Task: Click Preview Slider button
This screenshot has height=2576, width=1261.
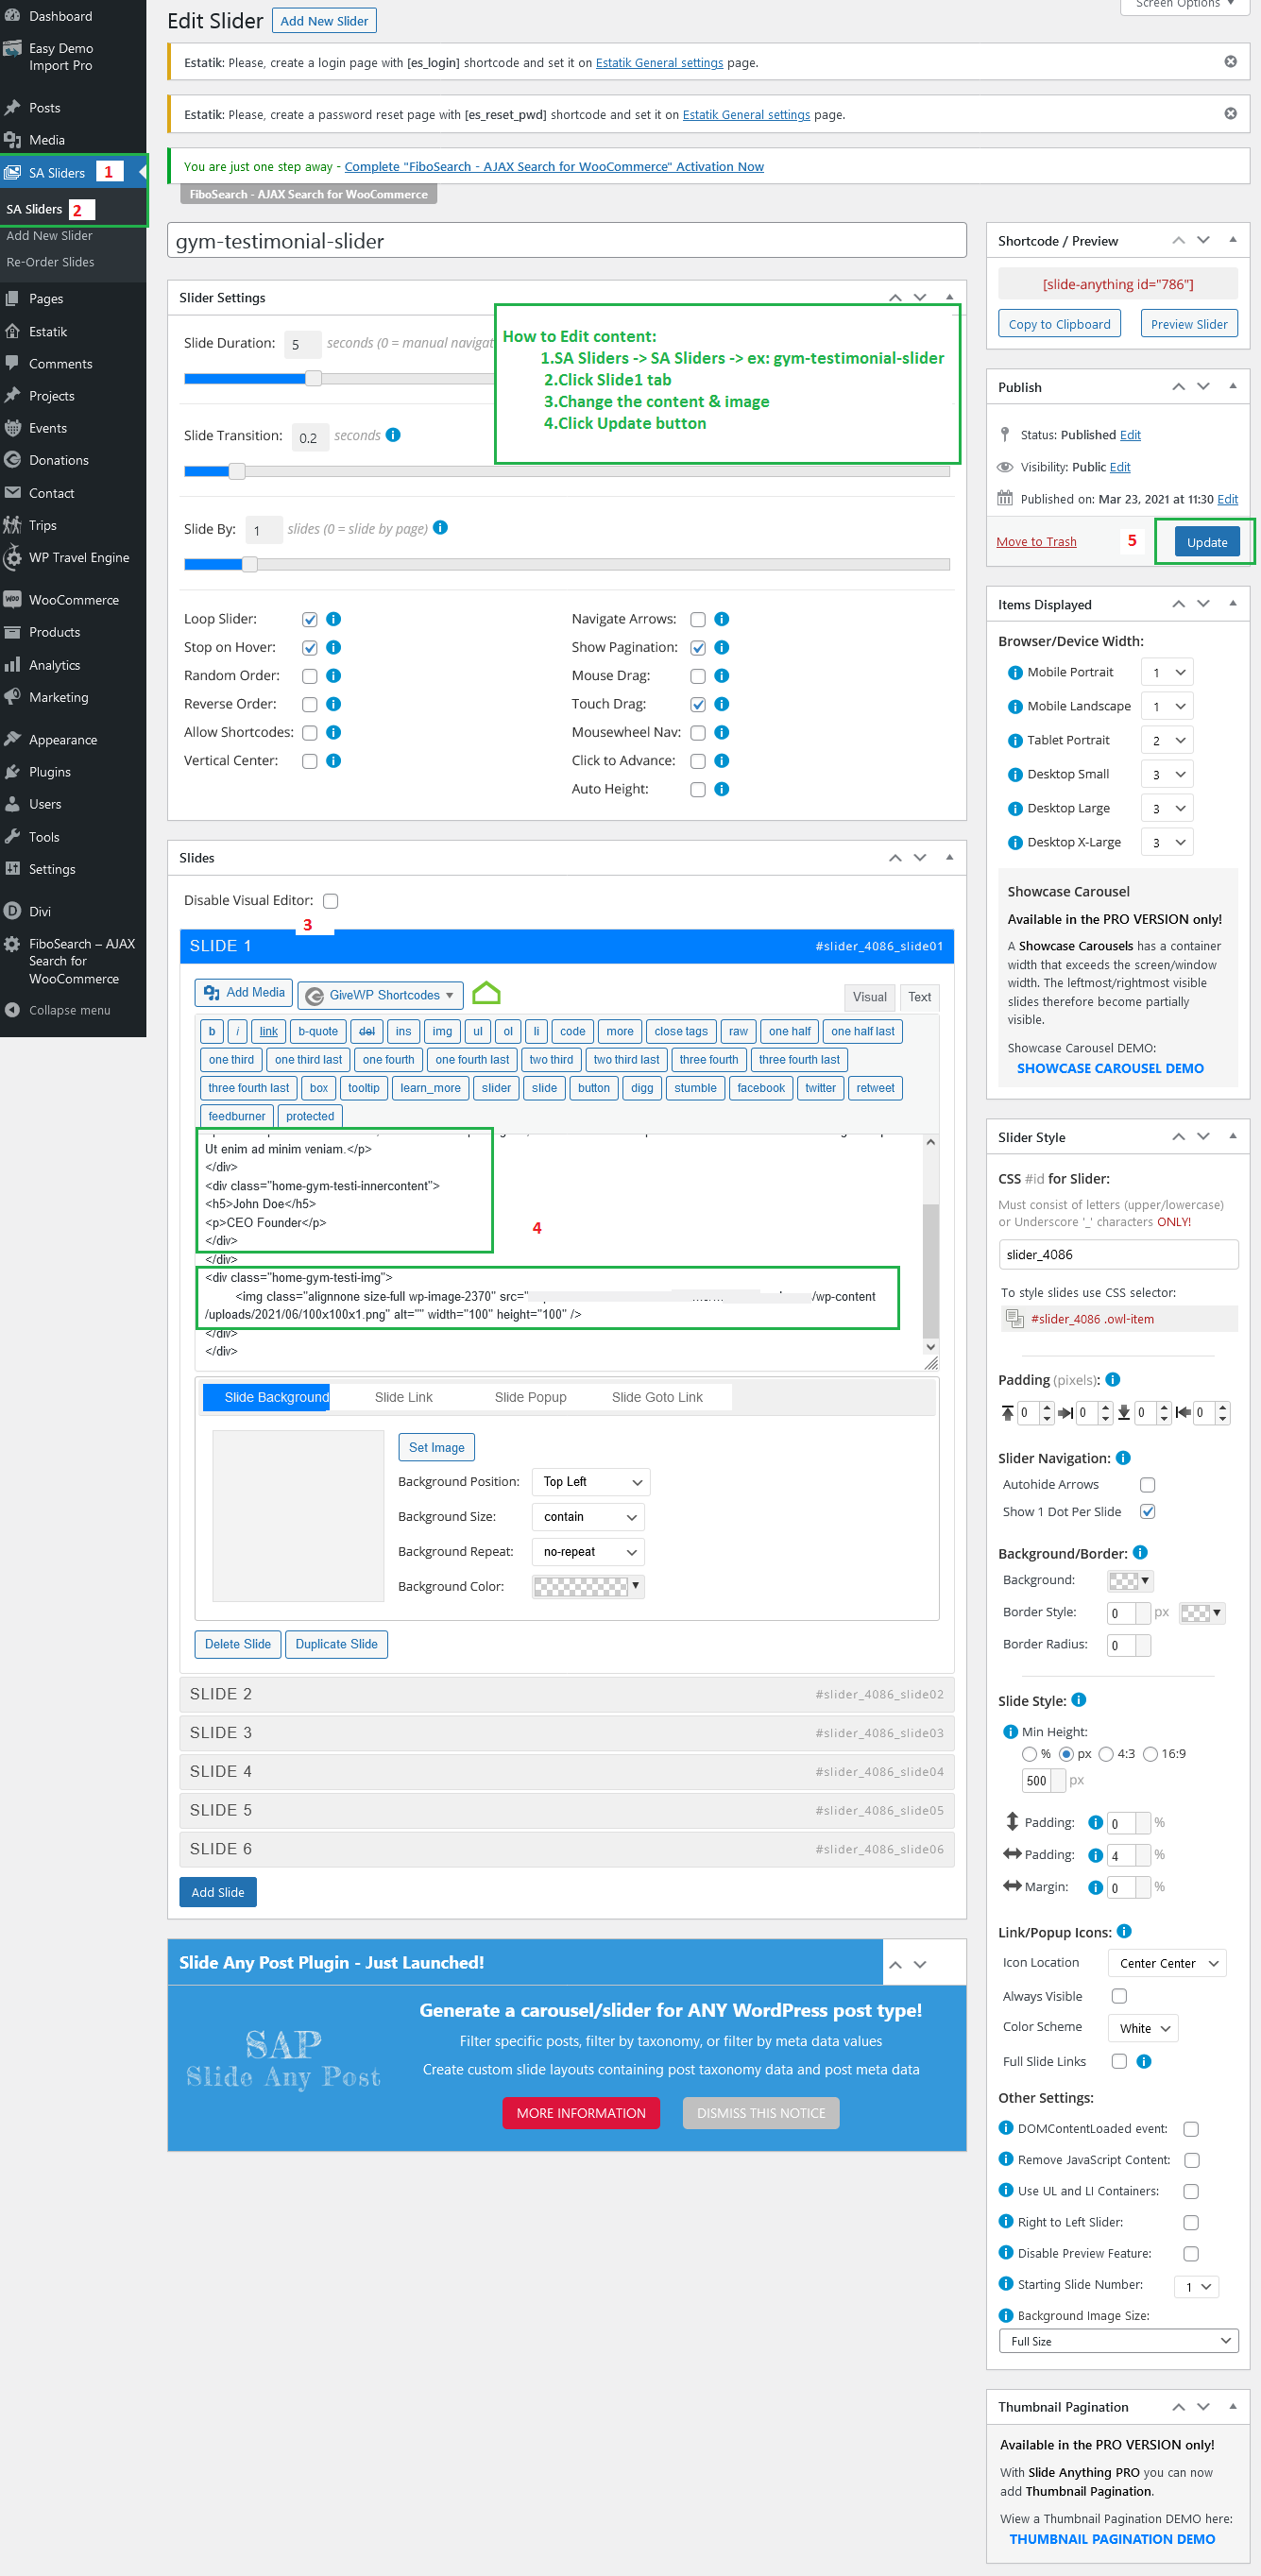Action: 1189,324
